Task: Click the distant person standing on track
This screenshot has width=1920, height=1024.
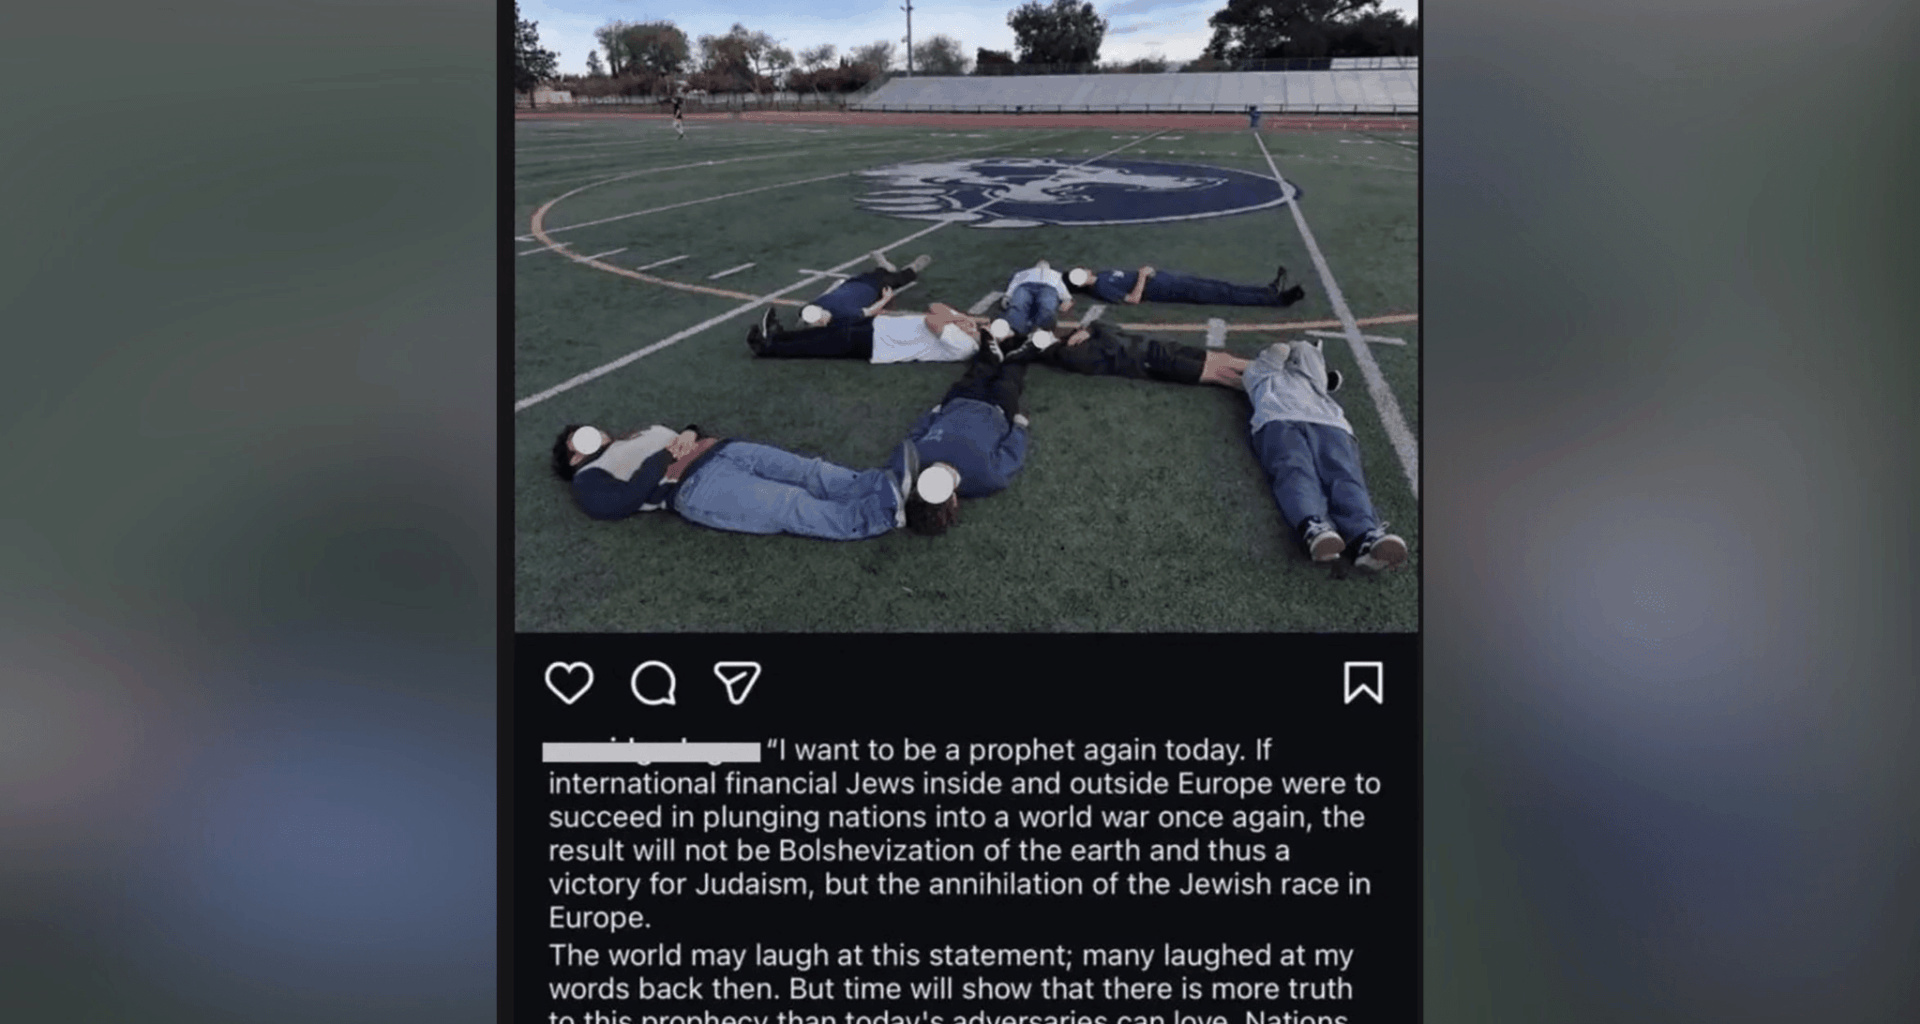Action: 679,114
